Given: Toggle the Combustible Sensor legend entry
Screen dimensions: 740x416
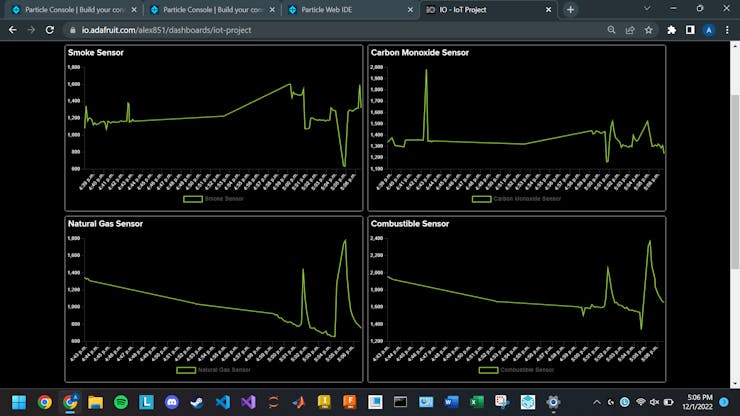Looking at the screenshot, I should pyautogui.click(x=516, y=370).
